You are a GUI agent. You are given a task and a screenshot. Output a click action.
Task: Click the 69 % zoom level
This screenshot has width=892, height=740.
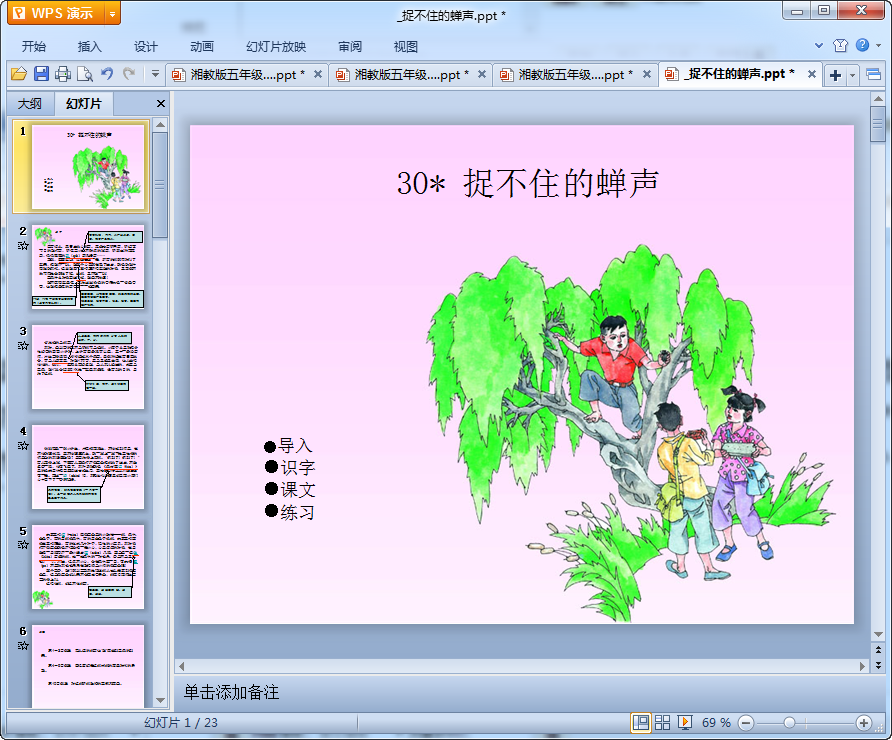pos(716,723)
